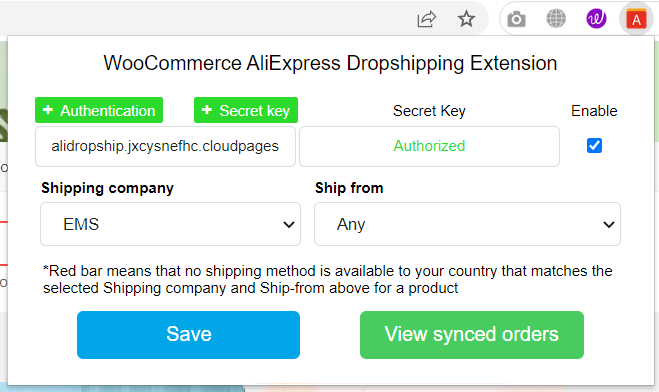Click the green Authentication button
This screenshot has height=392, width=659.
coord(99,110)
